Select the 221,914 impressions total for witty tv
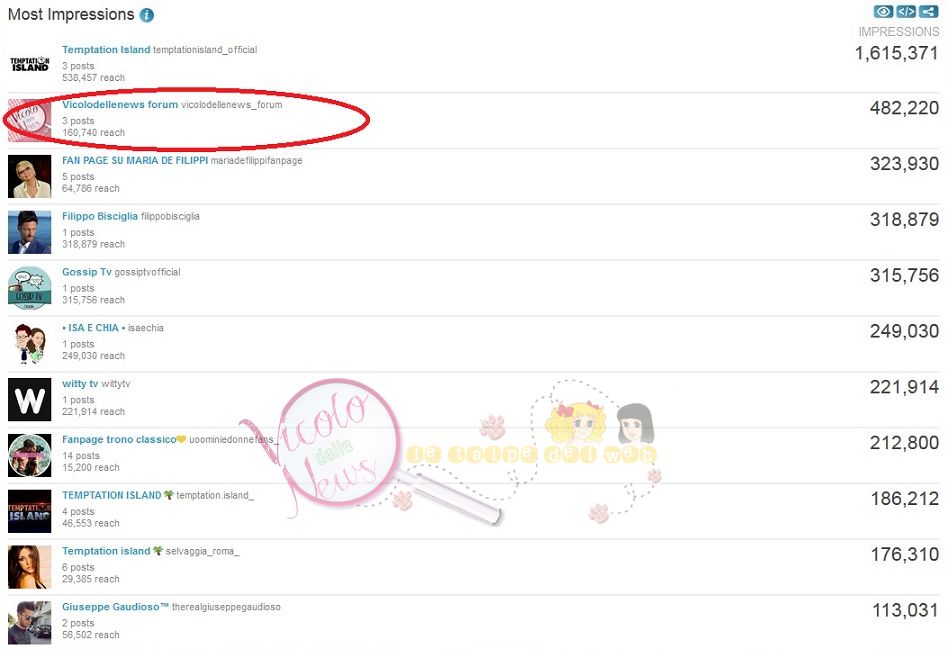 pyautogui.click(x=904, y=387)
